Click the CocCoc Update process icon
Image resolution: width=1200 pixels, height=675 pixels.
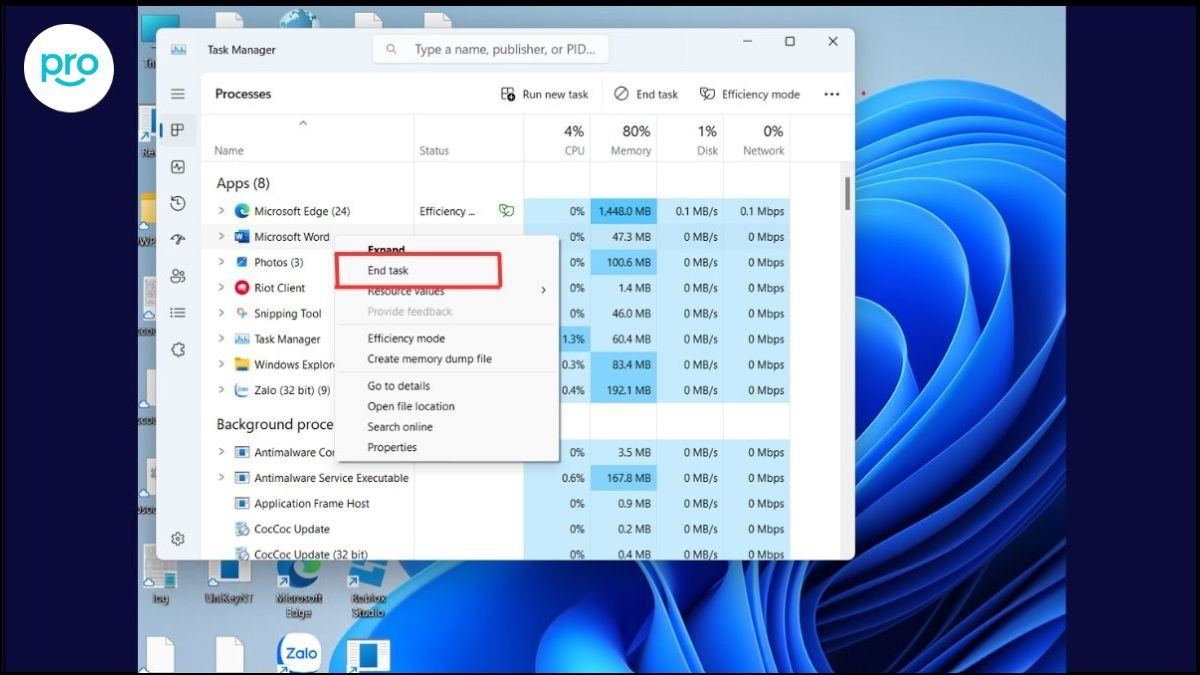(x=241, y=529)
